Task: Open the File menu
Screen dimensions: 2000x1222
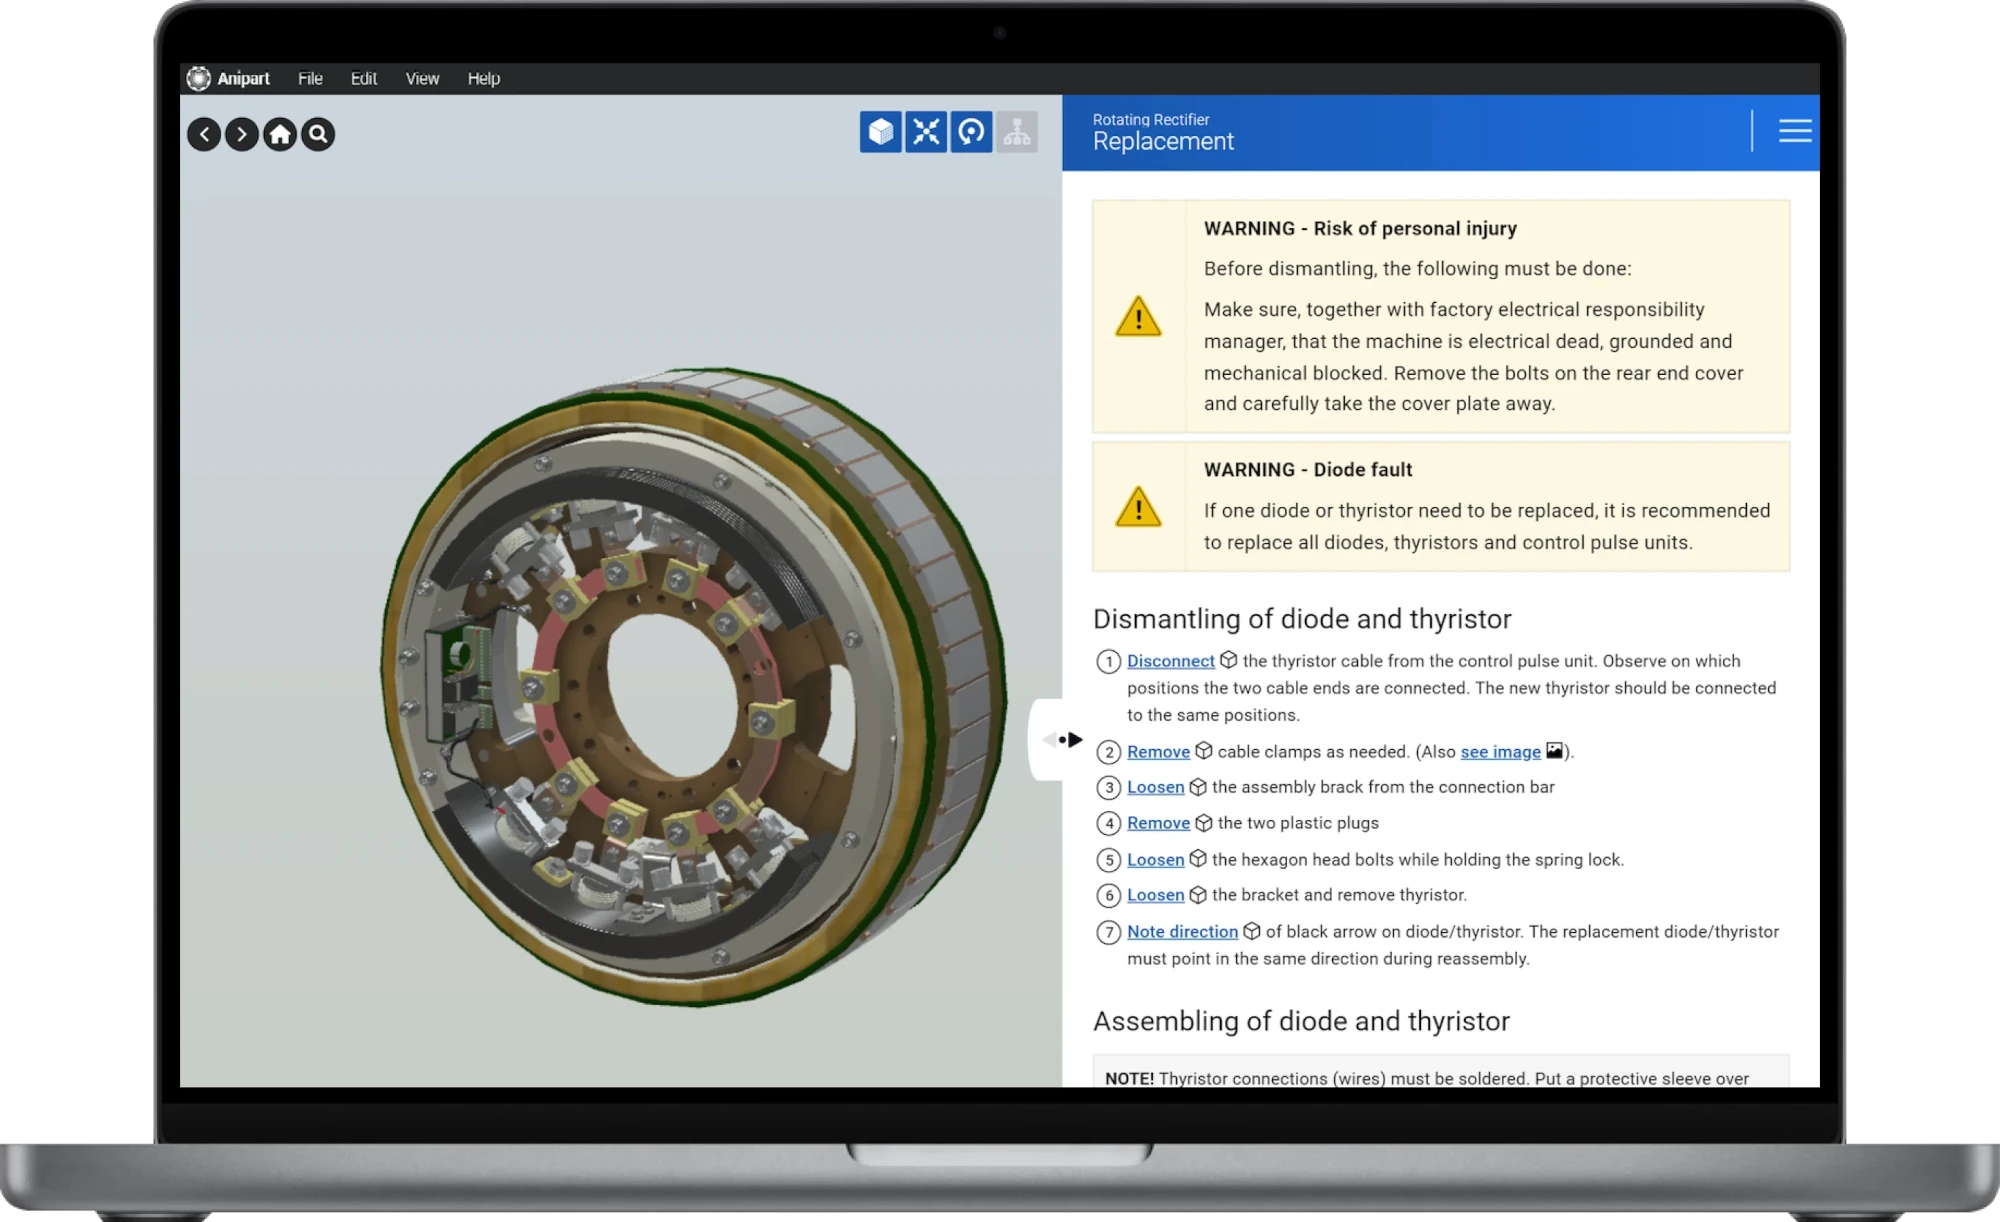Action: click(x=310, y=78)
